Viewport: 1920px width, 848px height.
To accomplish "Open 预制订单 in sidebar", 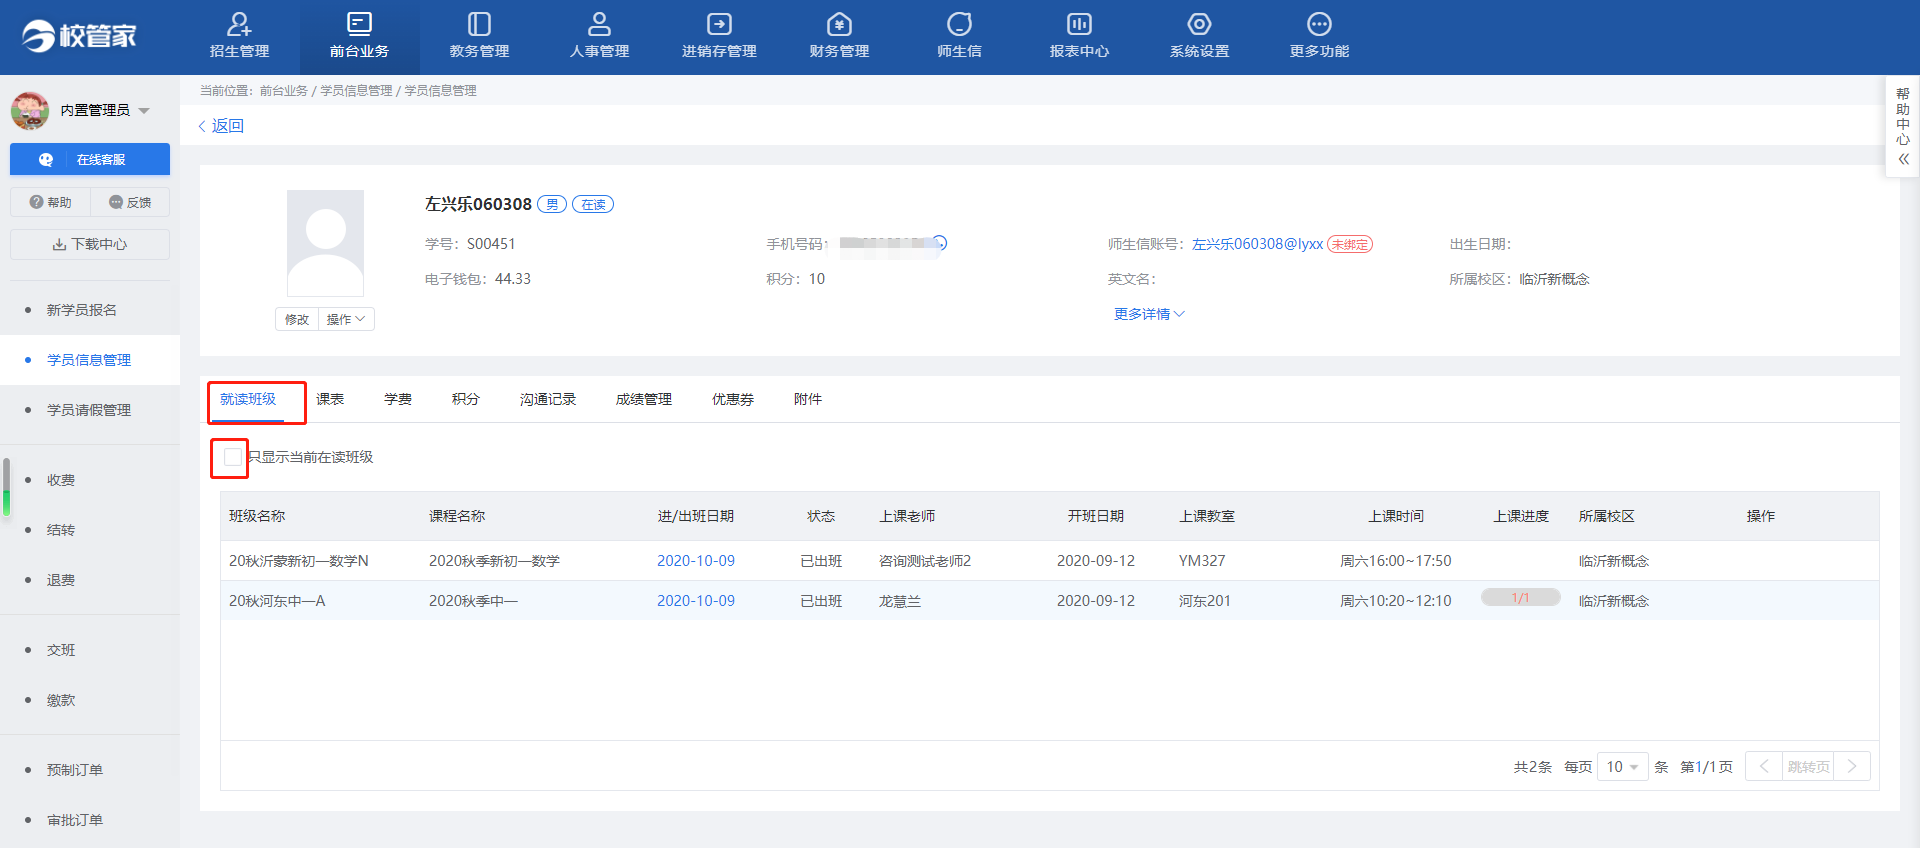I will point(75,770).
